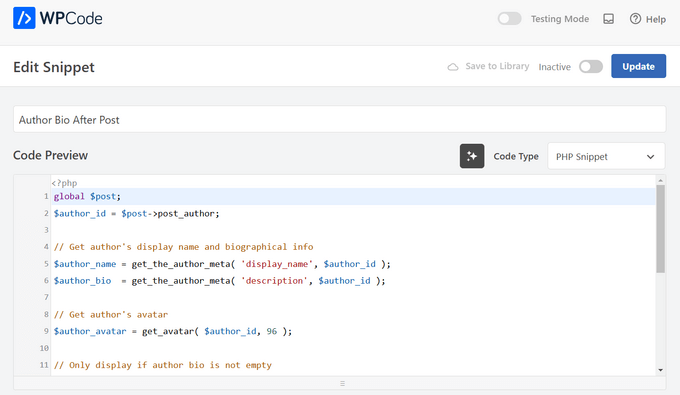The width and height of the screenshot is (680, 395).
Task: Click the scrollbar down arrow in code editor
Action: (660, 370)
